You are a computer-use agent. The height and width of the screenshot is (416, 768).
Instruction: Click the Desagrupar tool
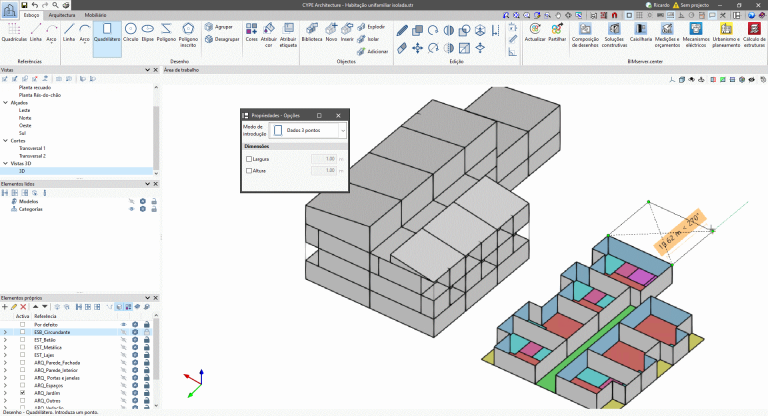coord(221,39)
